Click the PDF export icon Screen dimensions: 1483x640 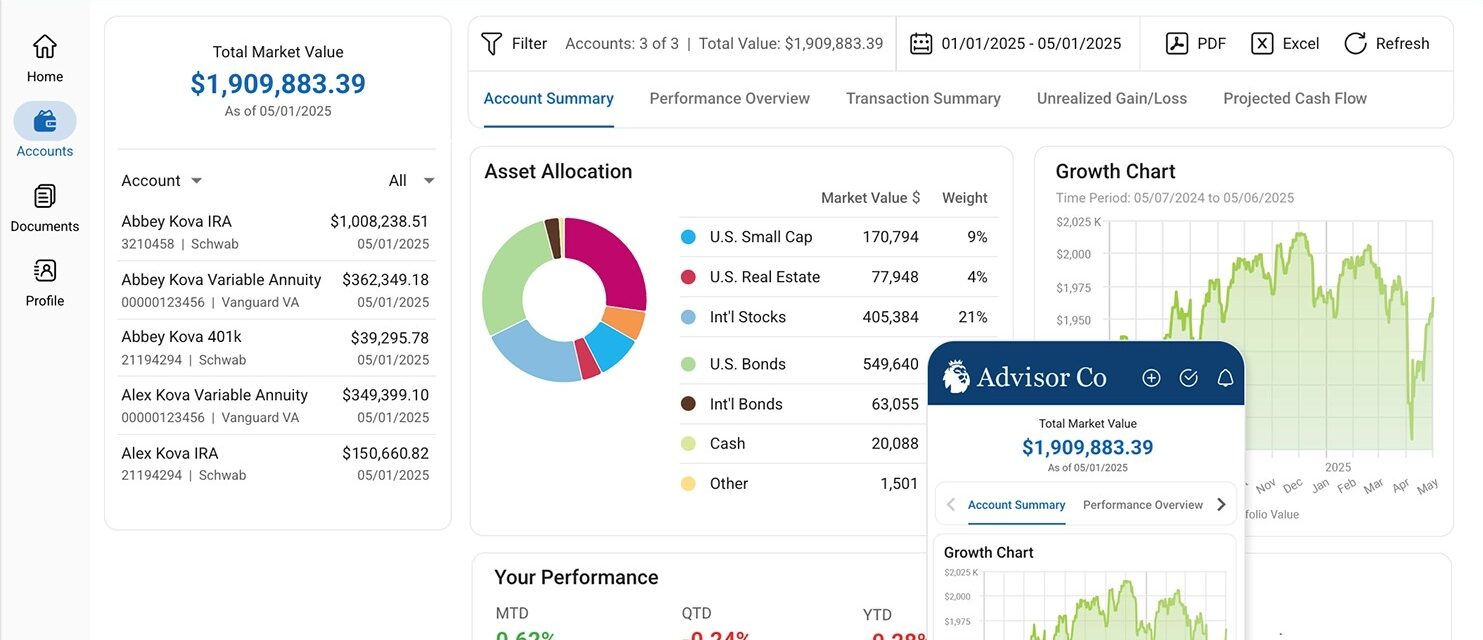pos(1176,43)
